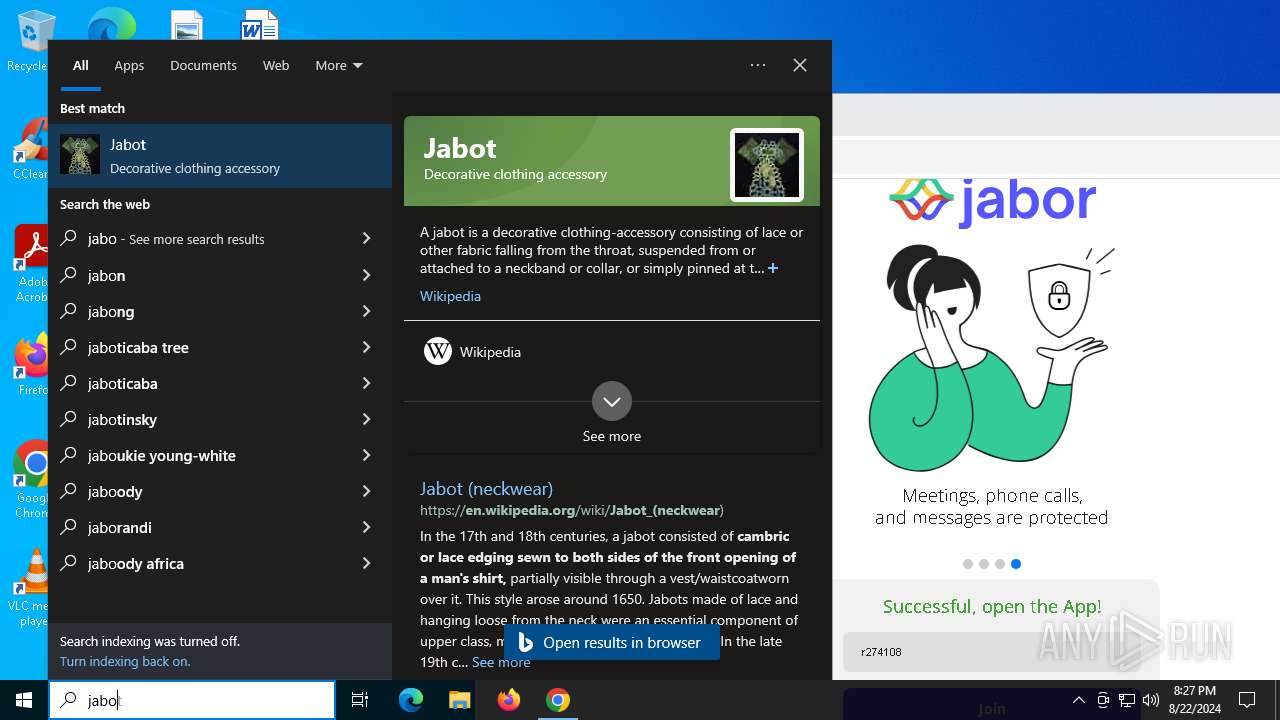1280x720 pixels.
Task: Expand the 'jabotinsky' suggestion arrow
Action: click(x=366, y=419)
